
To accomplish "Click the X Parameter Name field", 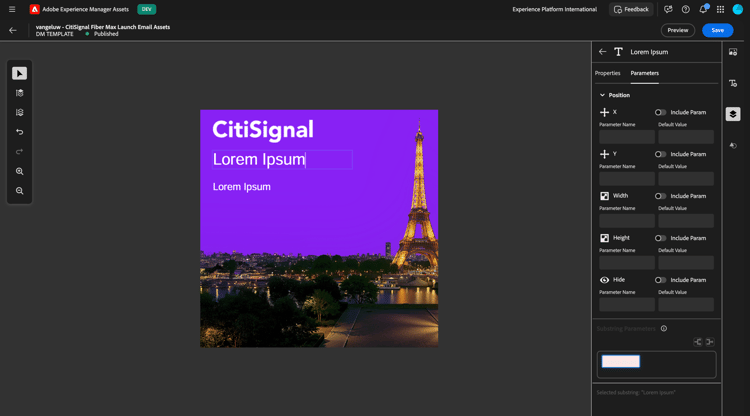I will click(x=627, y=137).
